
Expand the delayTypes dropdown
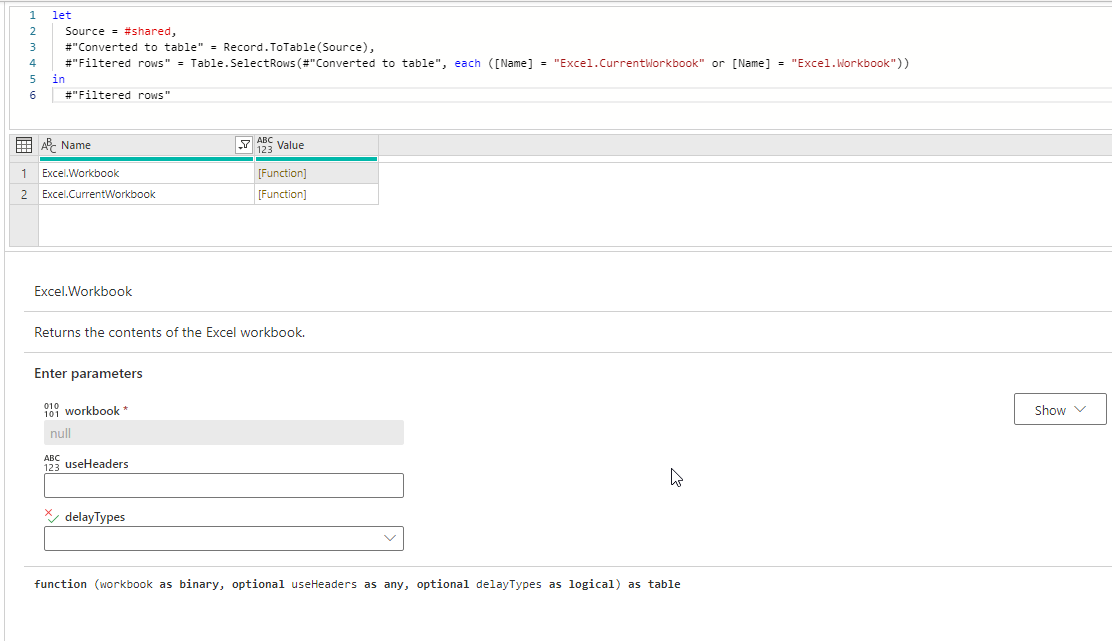(x=223, y=538)
